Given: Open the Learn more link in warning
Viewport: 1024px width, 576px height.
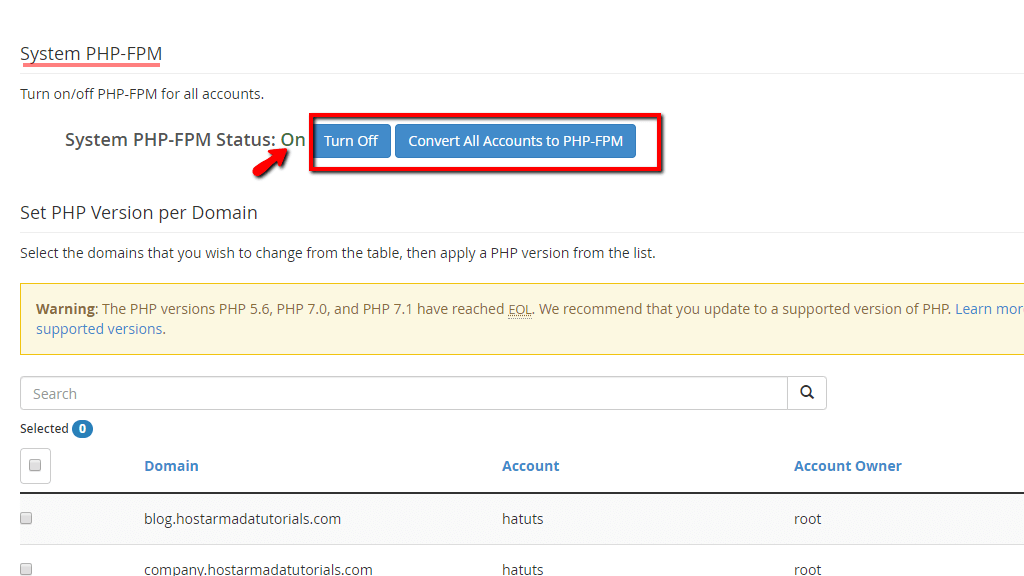Looking at the screenshot, I should click(989, 309).
